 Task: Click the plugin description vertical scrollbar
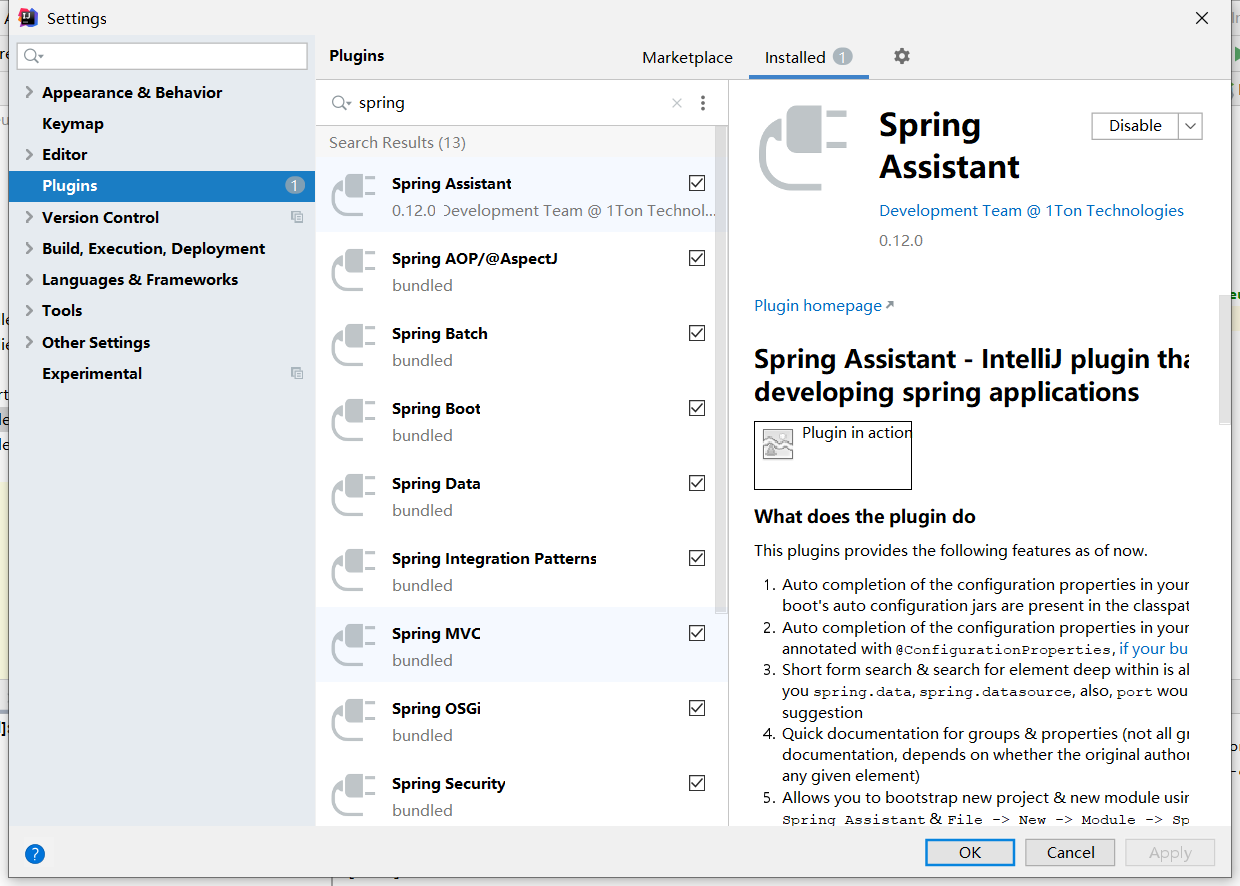pos(1225,360)
